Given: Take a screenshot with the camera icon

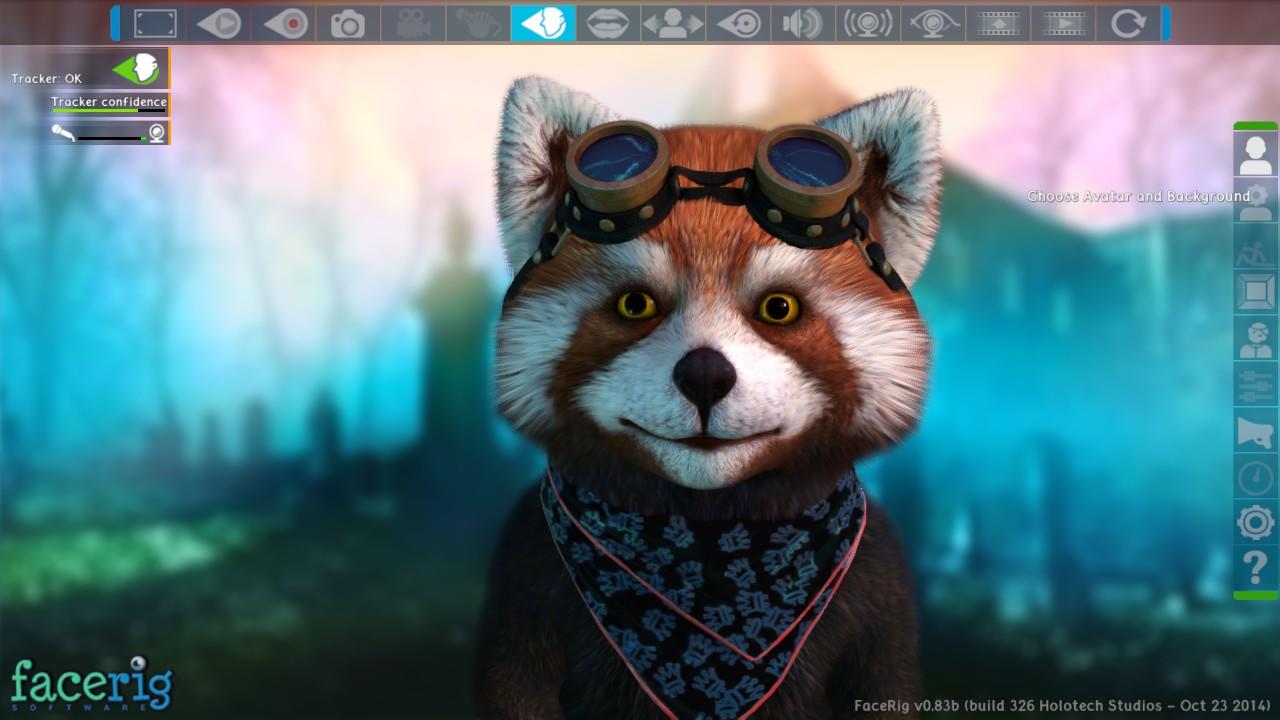Looking at the screenshot, I should [x=349, y=23].
